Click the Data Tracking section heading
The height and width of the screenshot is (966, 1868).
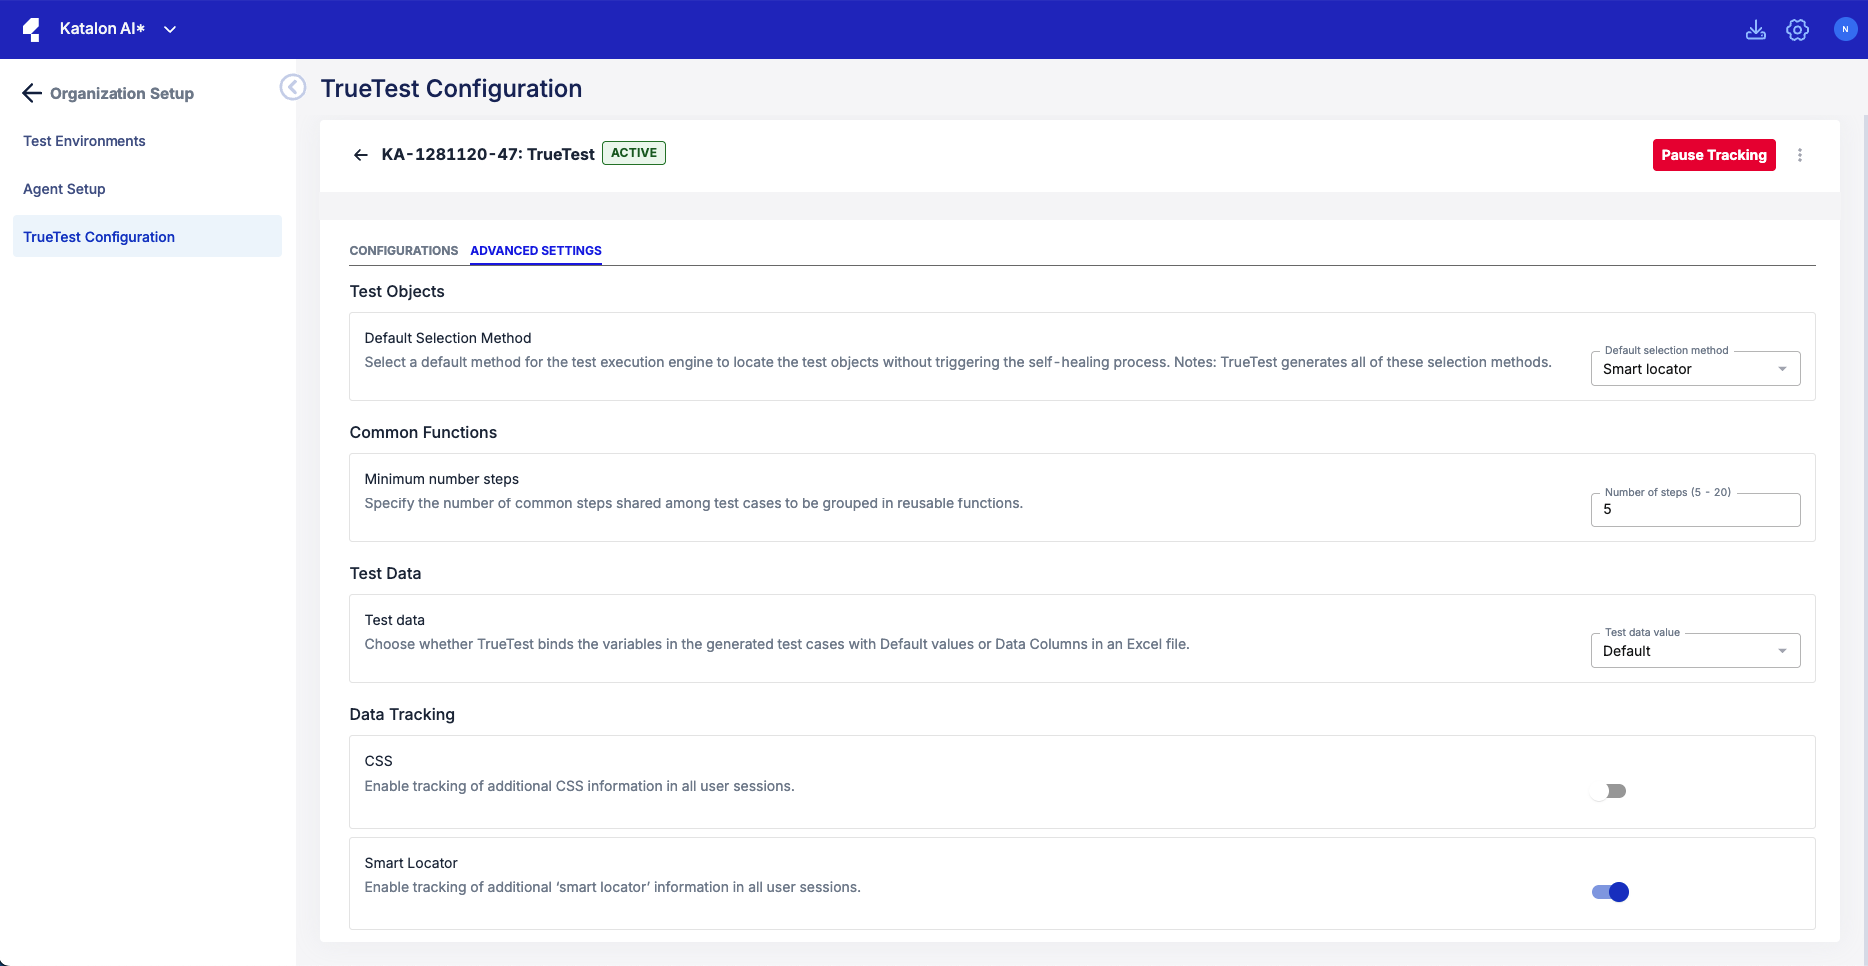pyautogui.click(x=402, y=714)
